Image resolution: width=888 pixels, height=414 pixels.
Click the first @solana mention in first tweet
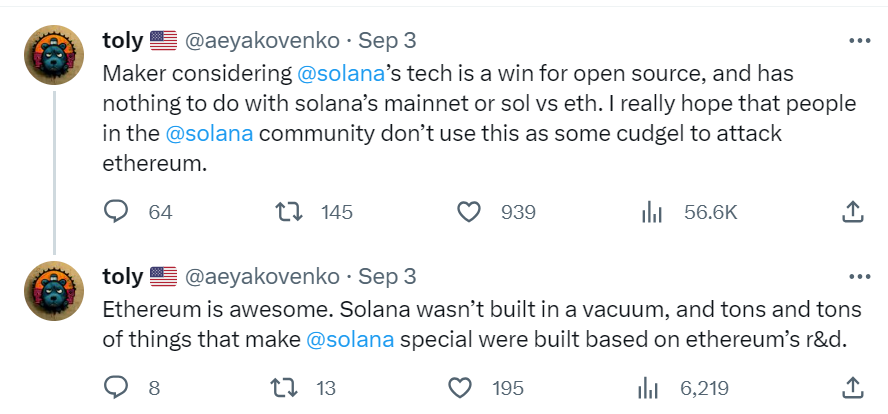tap(335, 75)
